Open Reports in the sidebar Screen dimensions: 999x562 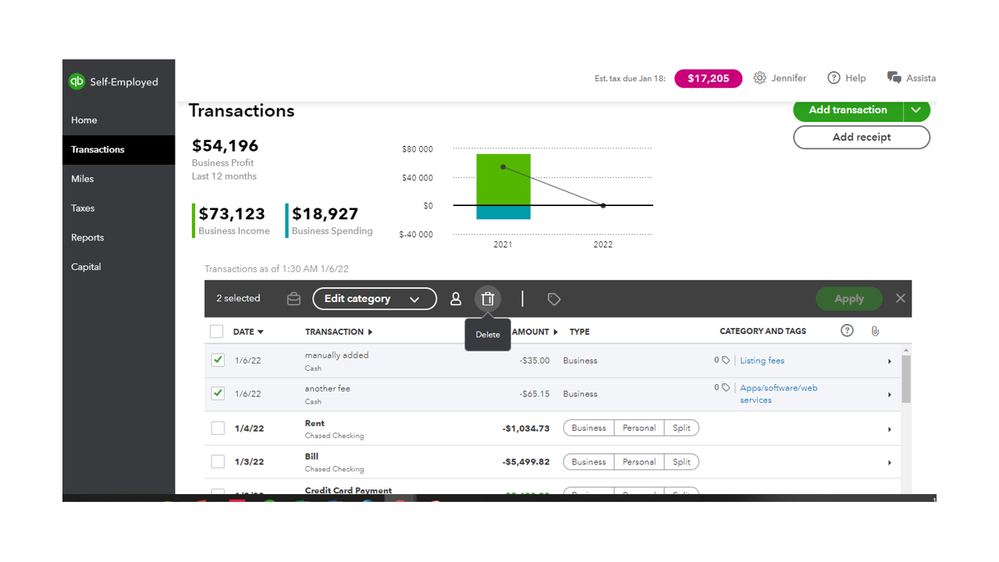tap(87, 238)
